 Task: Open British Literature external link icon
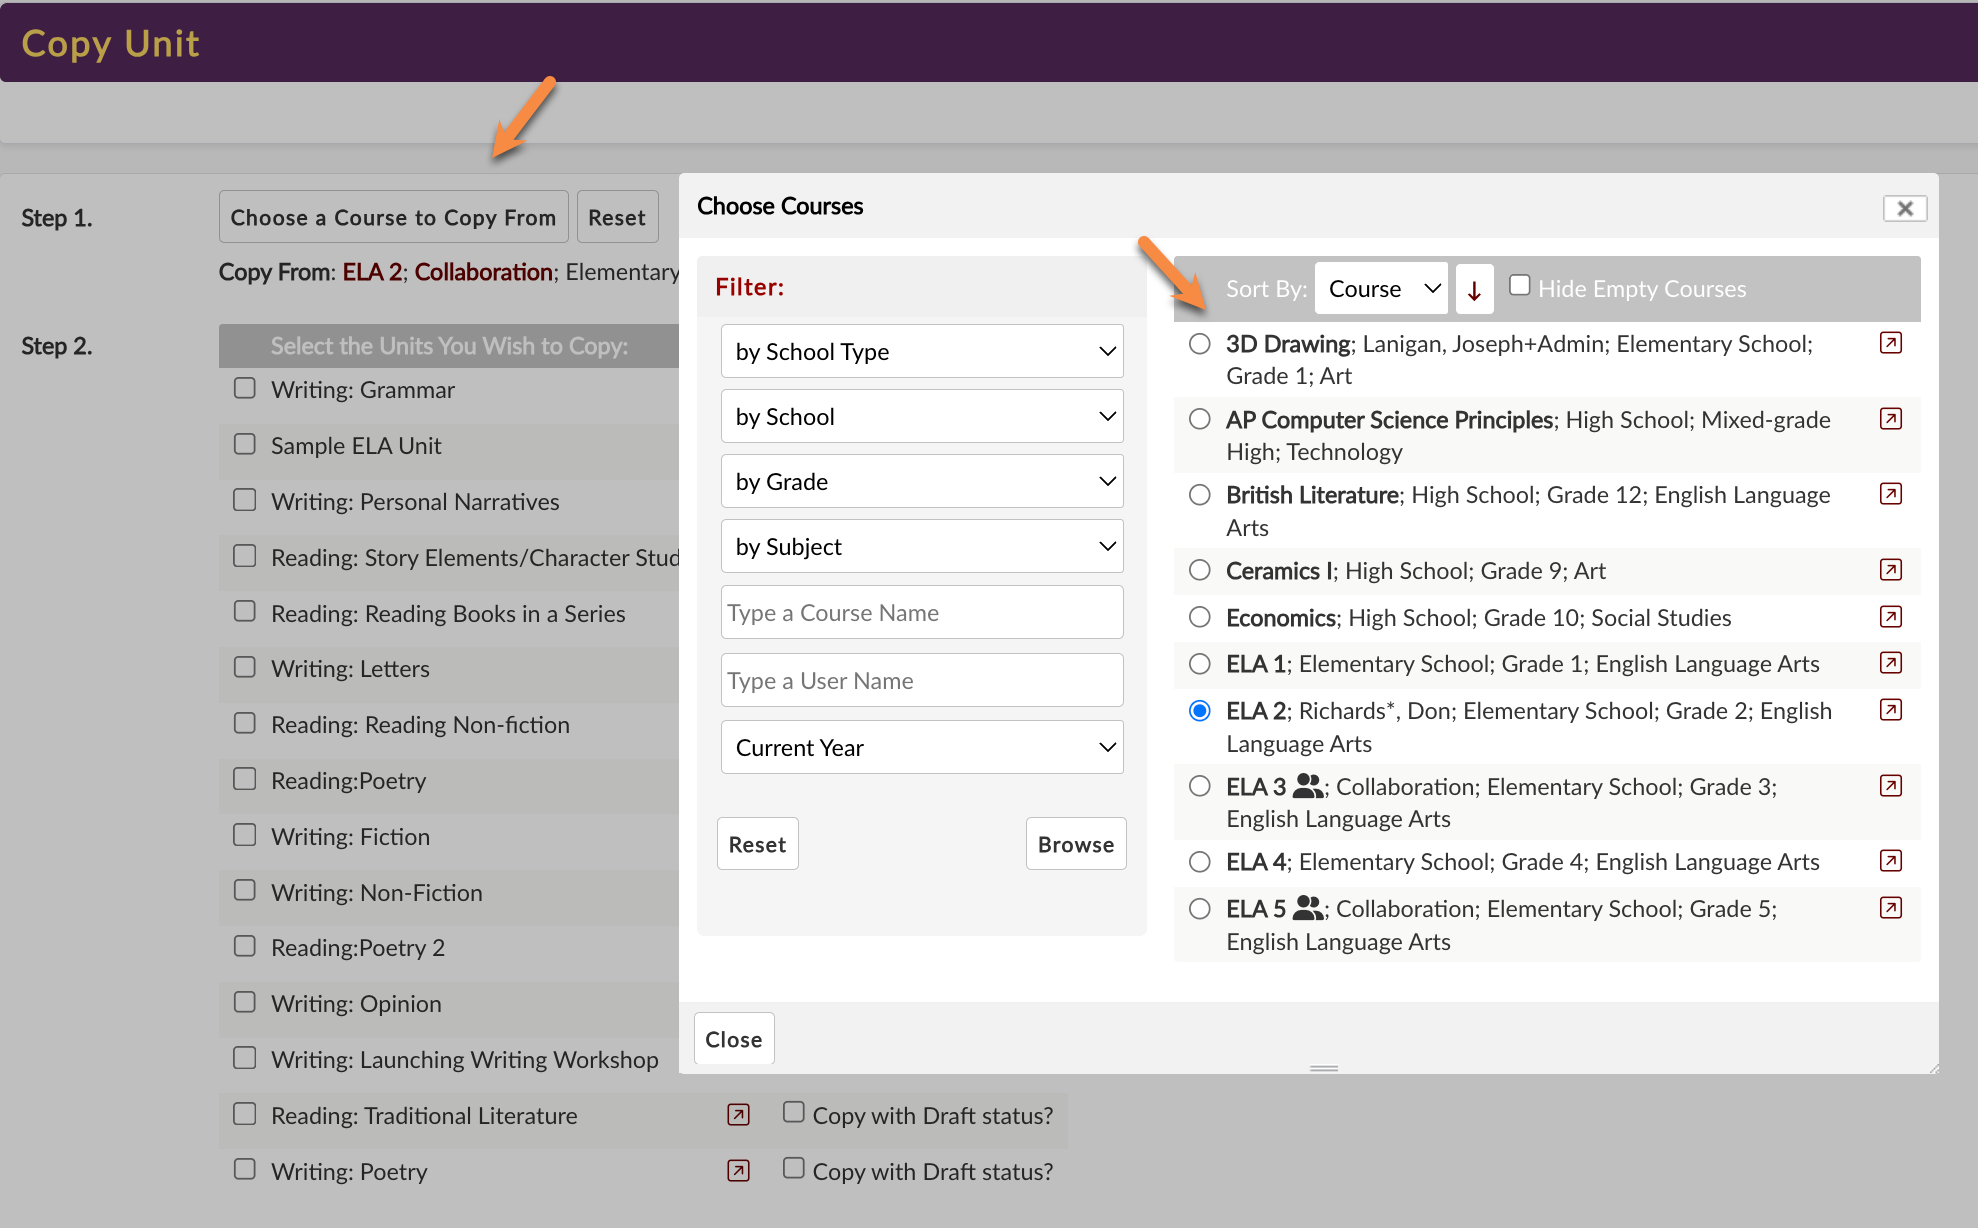[x=1890, y=494]
